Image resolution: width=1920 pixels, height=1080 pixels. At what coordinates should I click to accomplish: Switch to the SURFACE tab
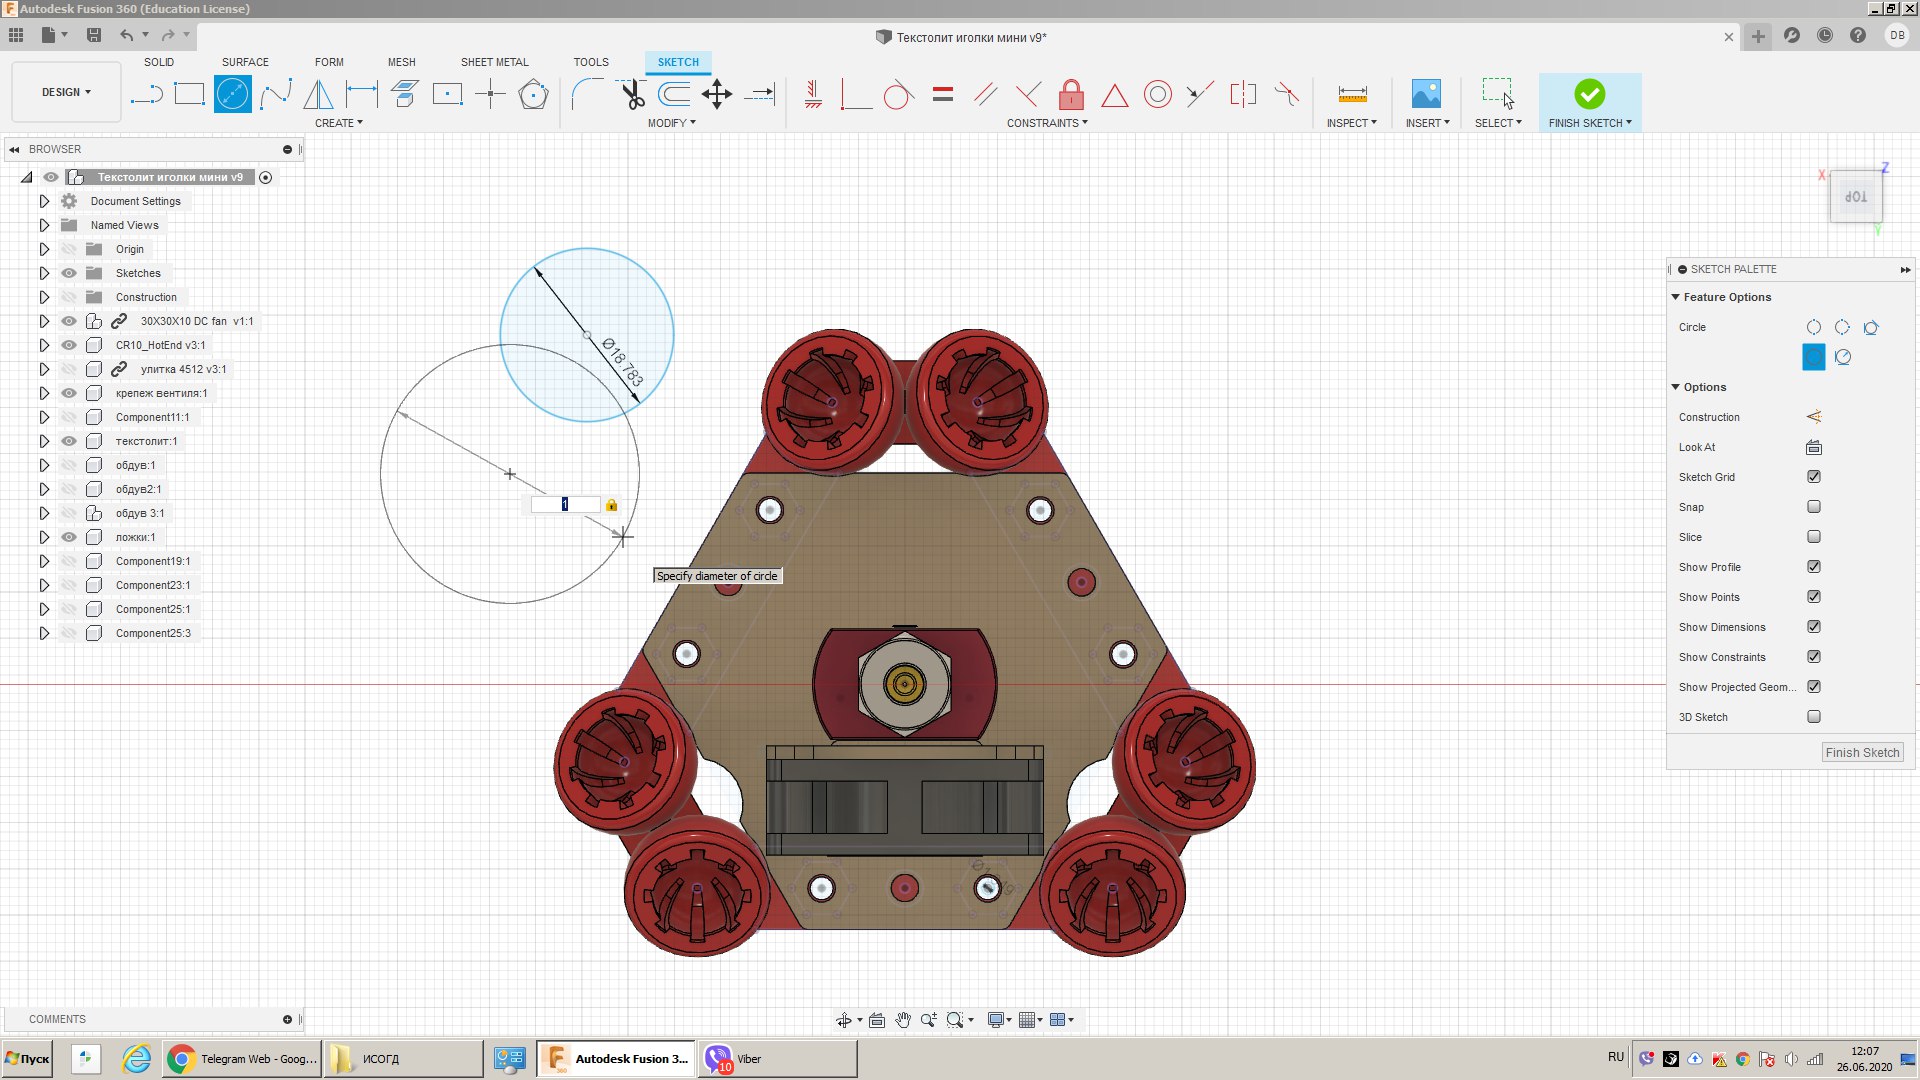[x=245, y=62]
